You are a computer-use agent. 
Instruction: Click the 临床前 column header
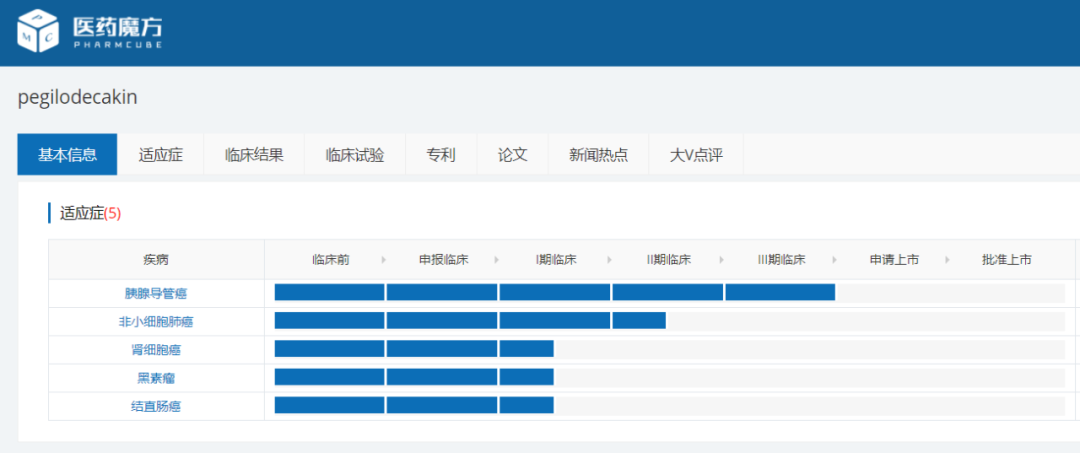(330, 260)
